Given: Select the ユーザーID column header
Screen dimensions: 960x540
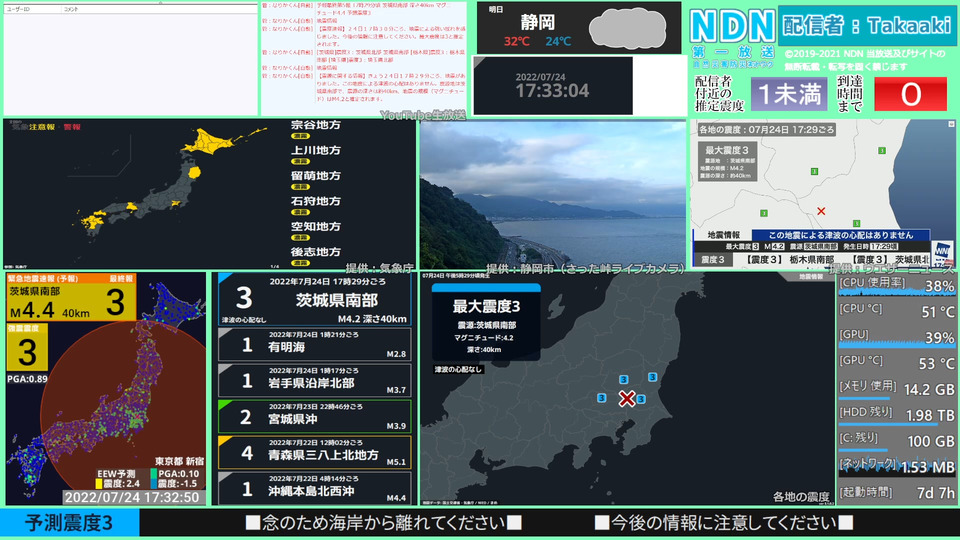Looking at the screenshot, I should [x=18, y=9].
